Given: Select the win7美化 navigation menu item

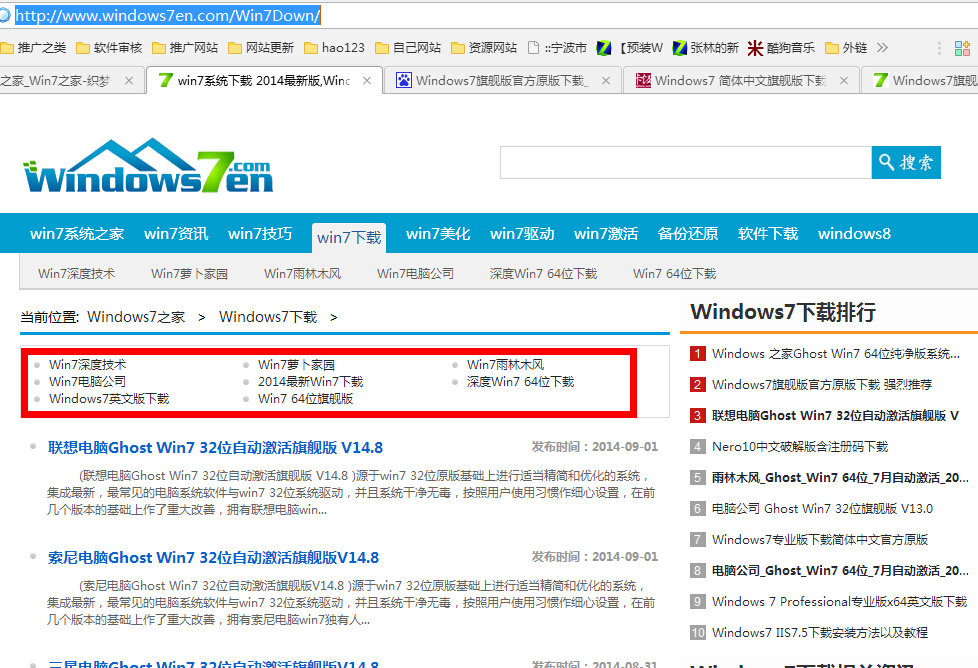Looking at the screenshot, I should [437, 233].
